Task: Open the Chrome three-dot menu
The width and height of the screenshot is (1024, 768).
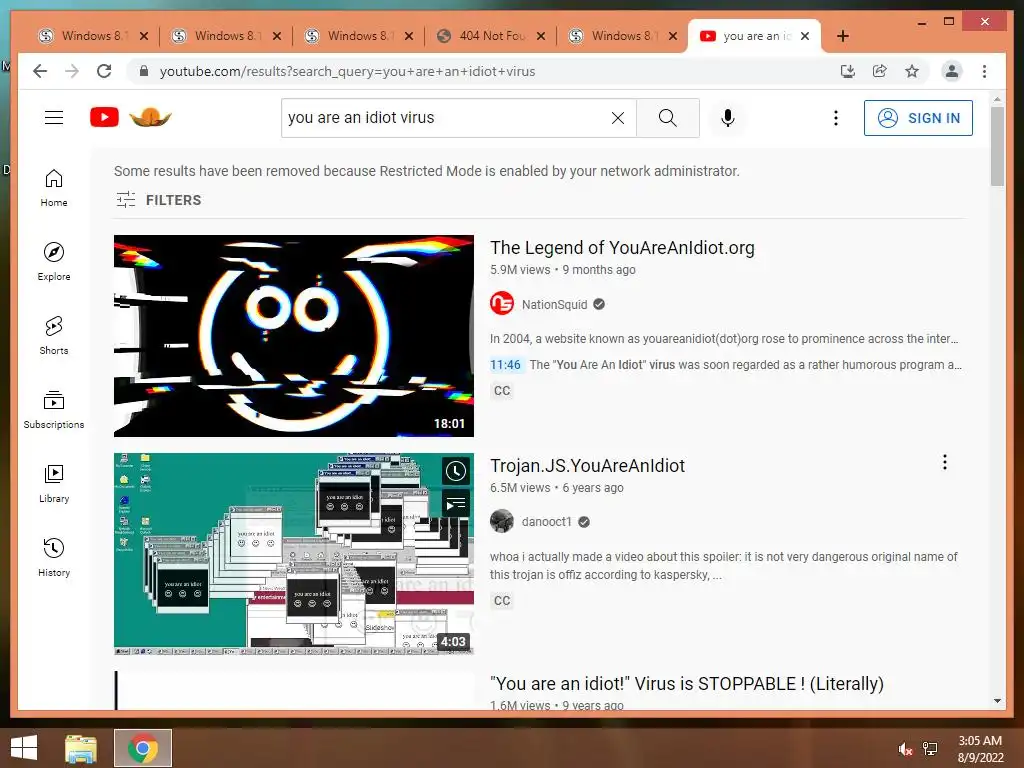Action: [x=984, y=71]
